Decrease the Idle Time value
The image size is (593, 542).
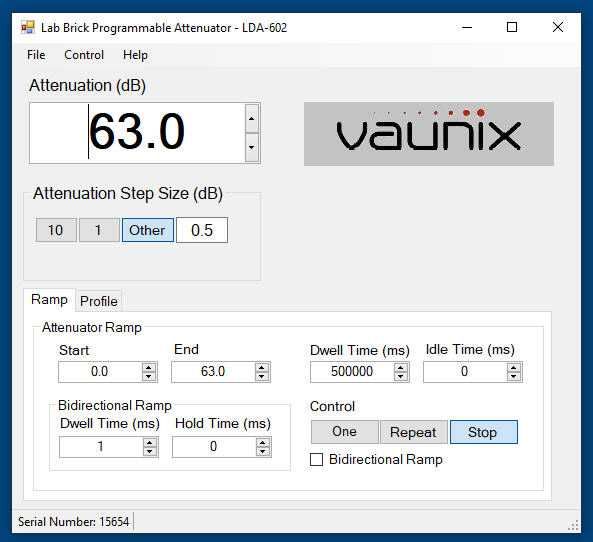click(x=514, y=376)
